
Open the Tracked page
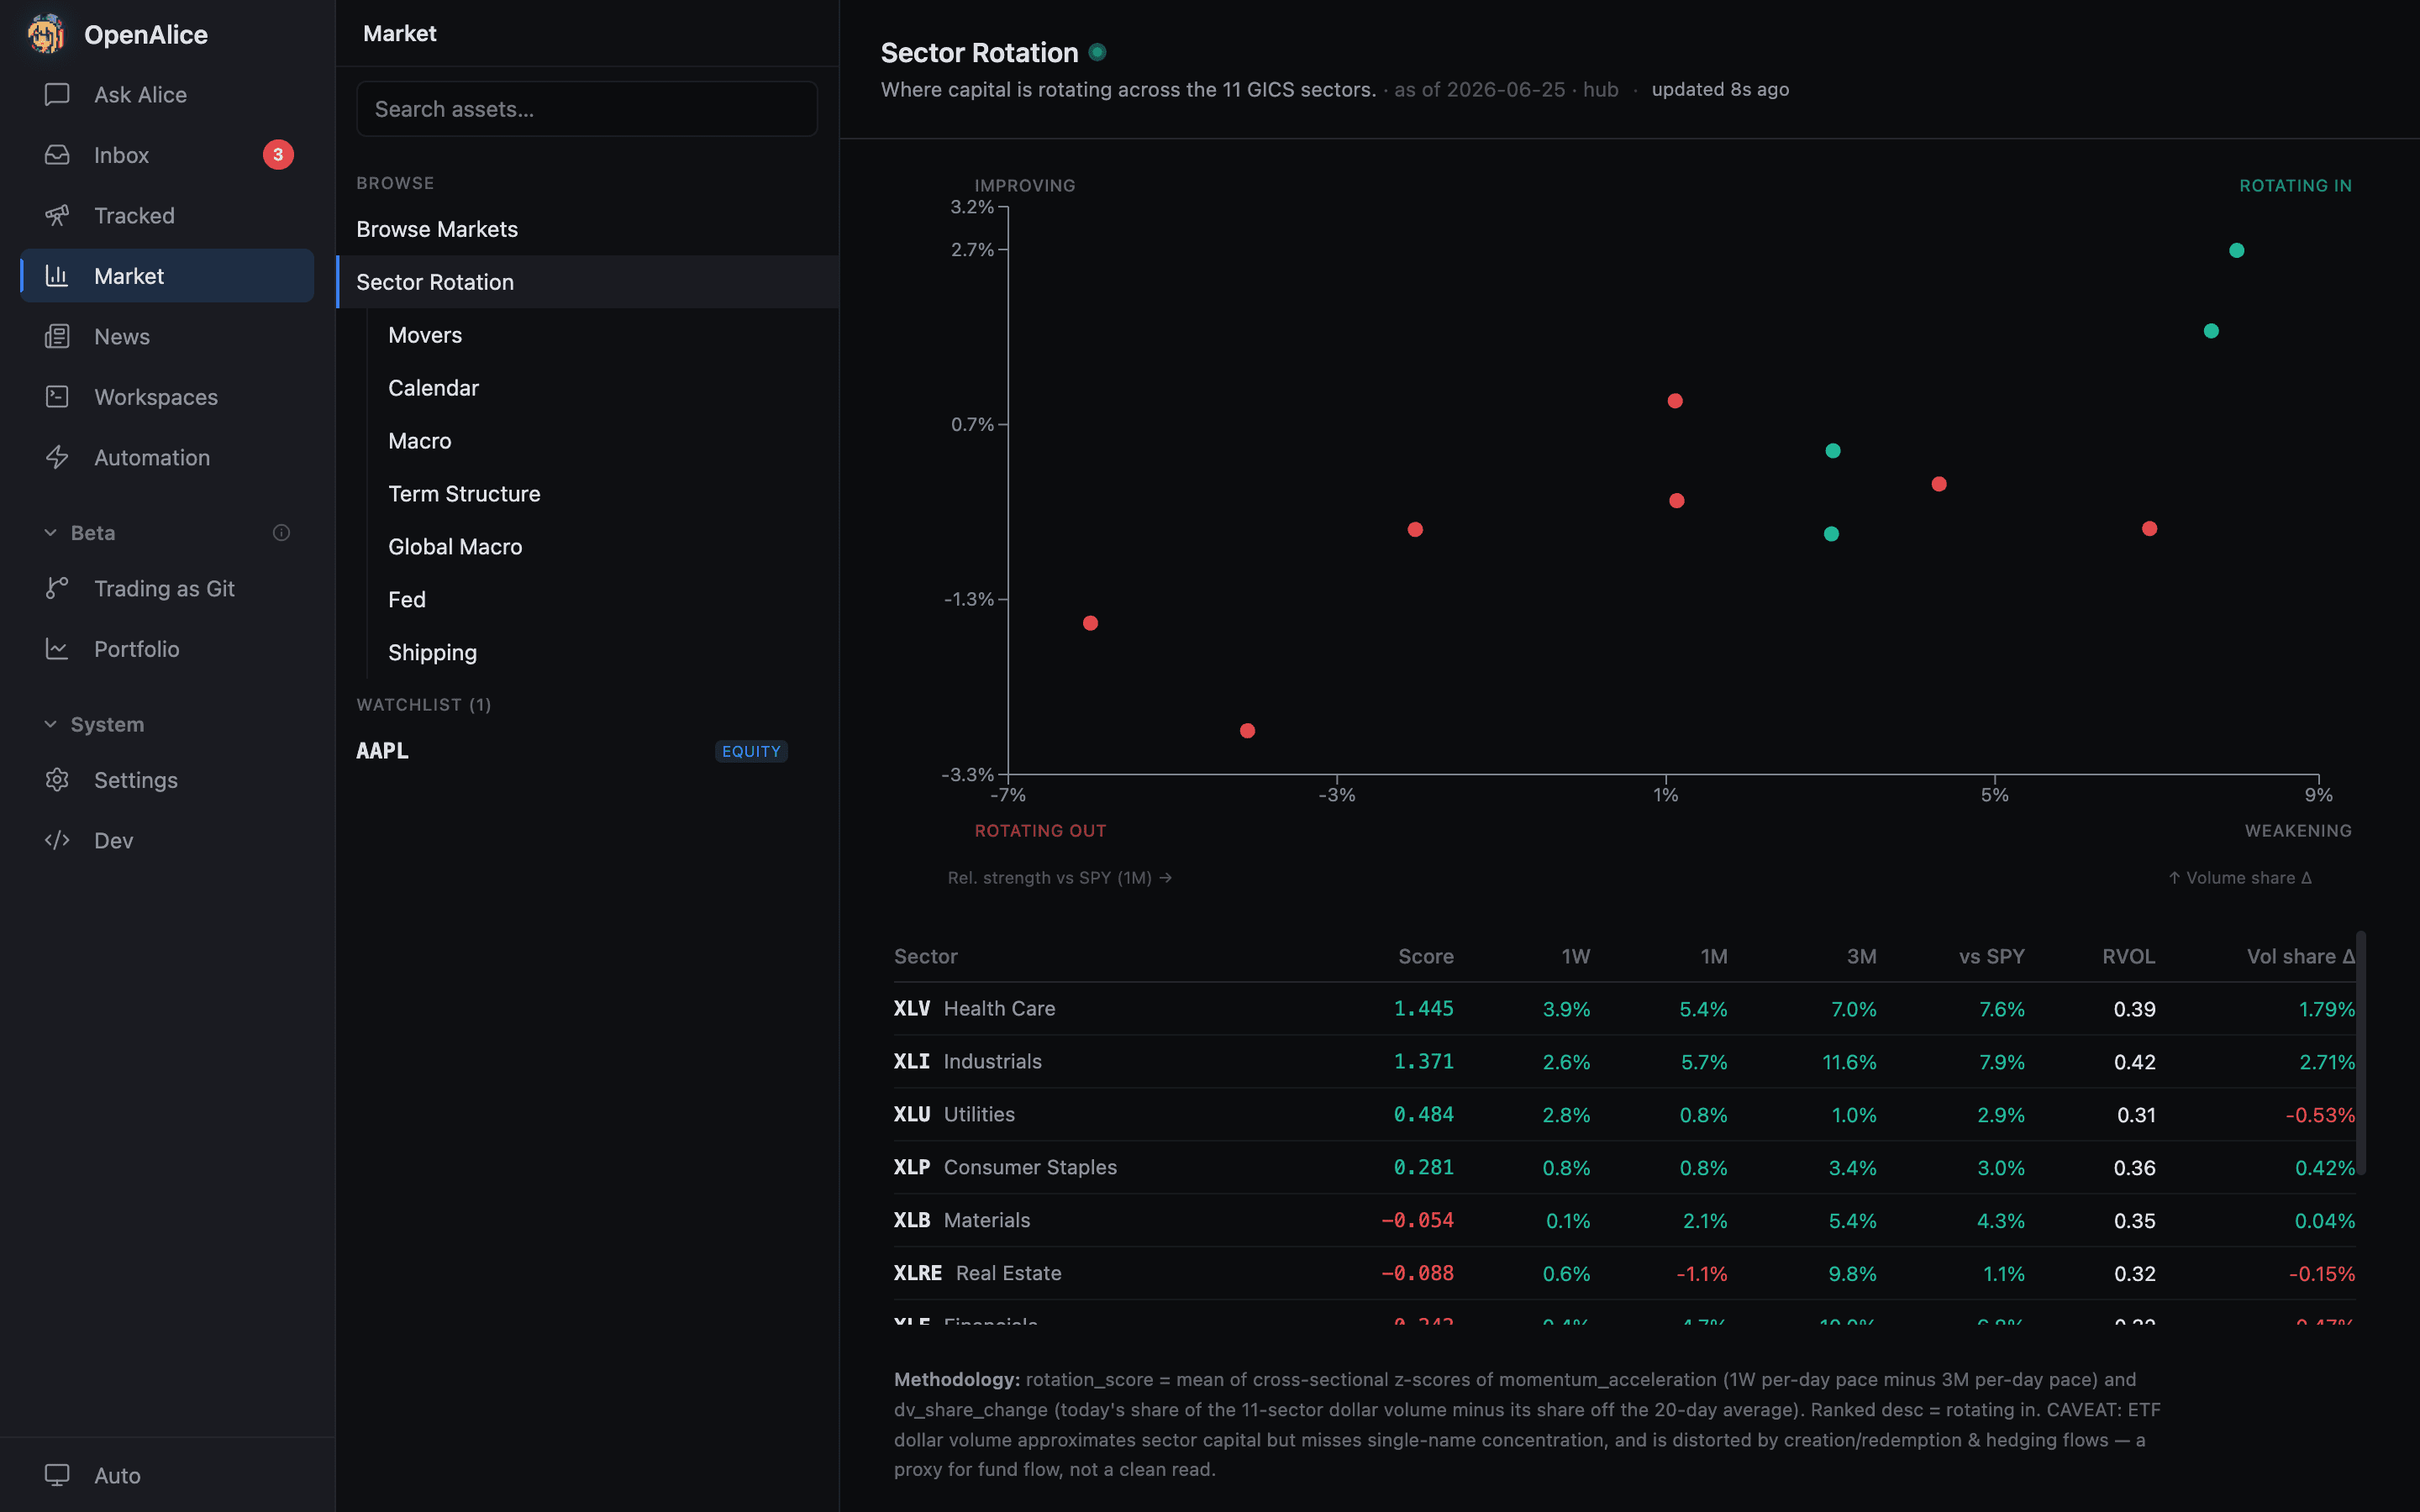pyautogui.click(x=167, y=216)
